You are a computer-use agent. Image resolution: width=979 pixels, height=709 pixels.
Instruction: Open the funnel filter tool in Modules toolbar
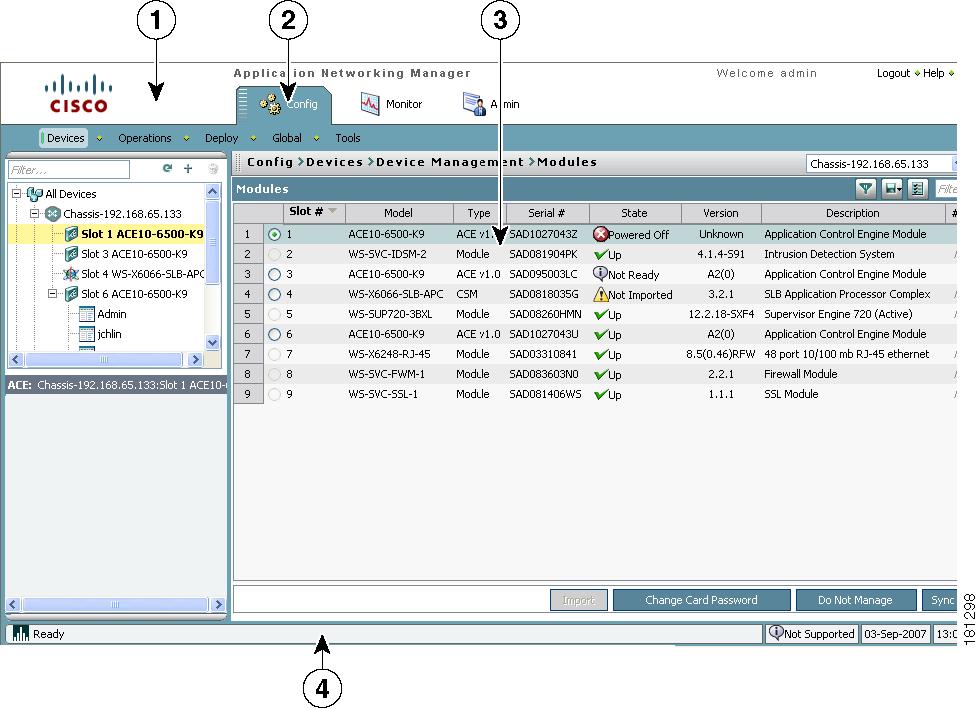[x=865, y=188]
